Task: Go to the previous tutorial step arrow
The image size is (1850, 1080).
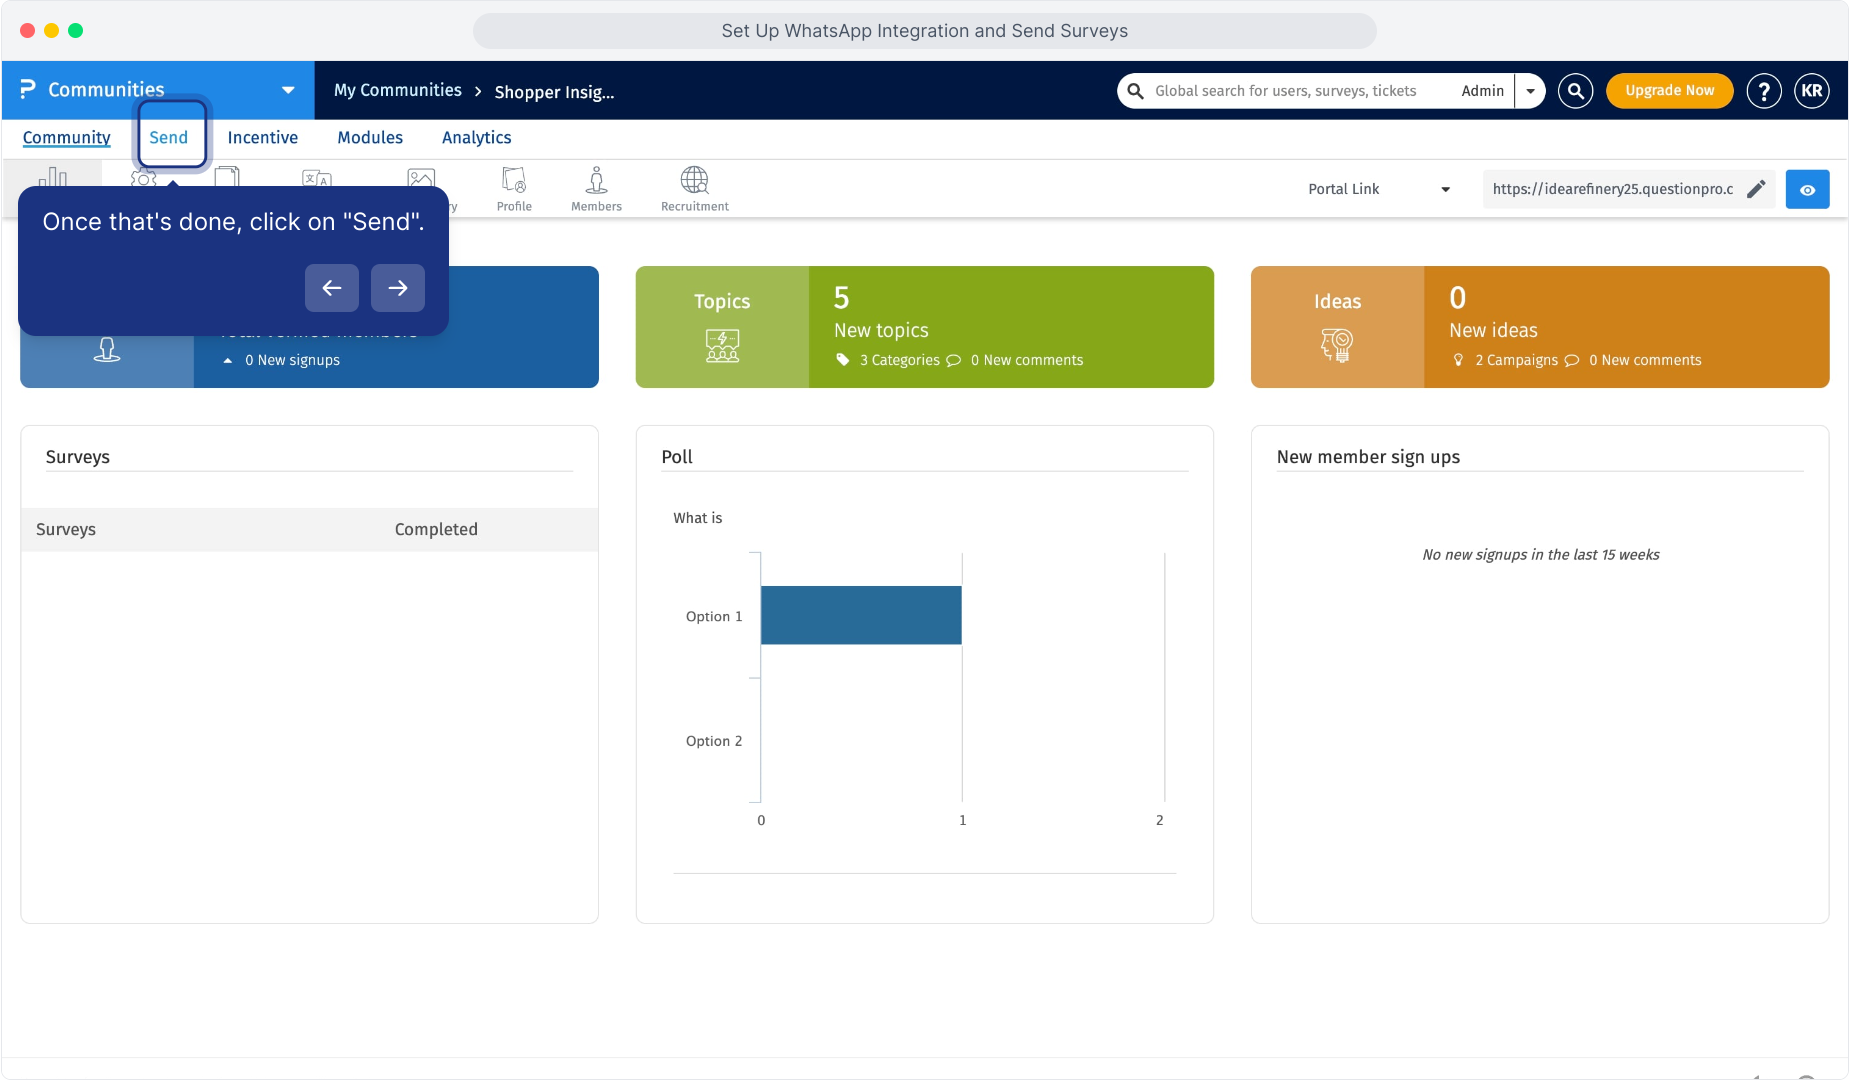Action: (332, 288)
